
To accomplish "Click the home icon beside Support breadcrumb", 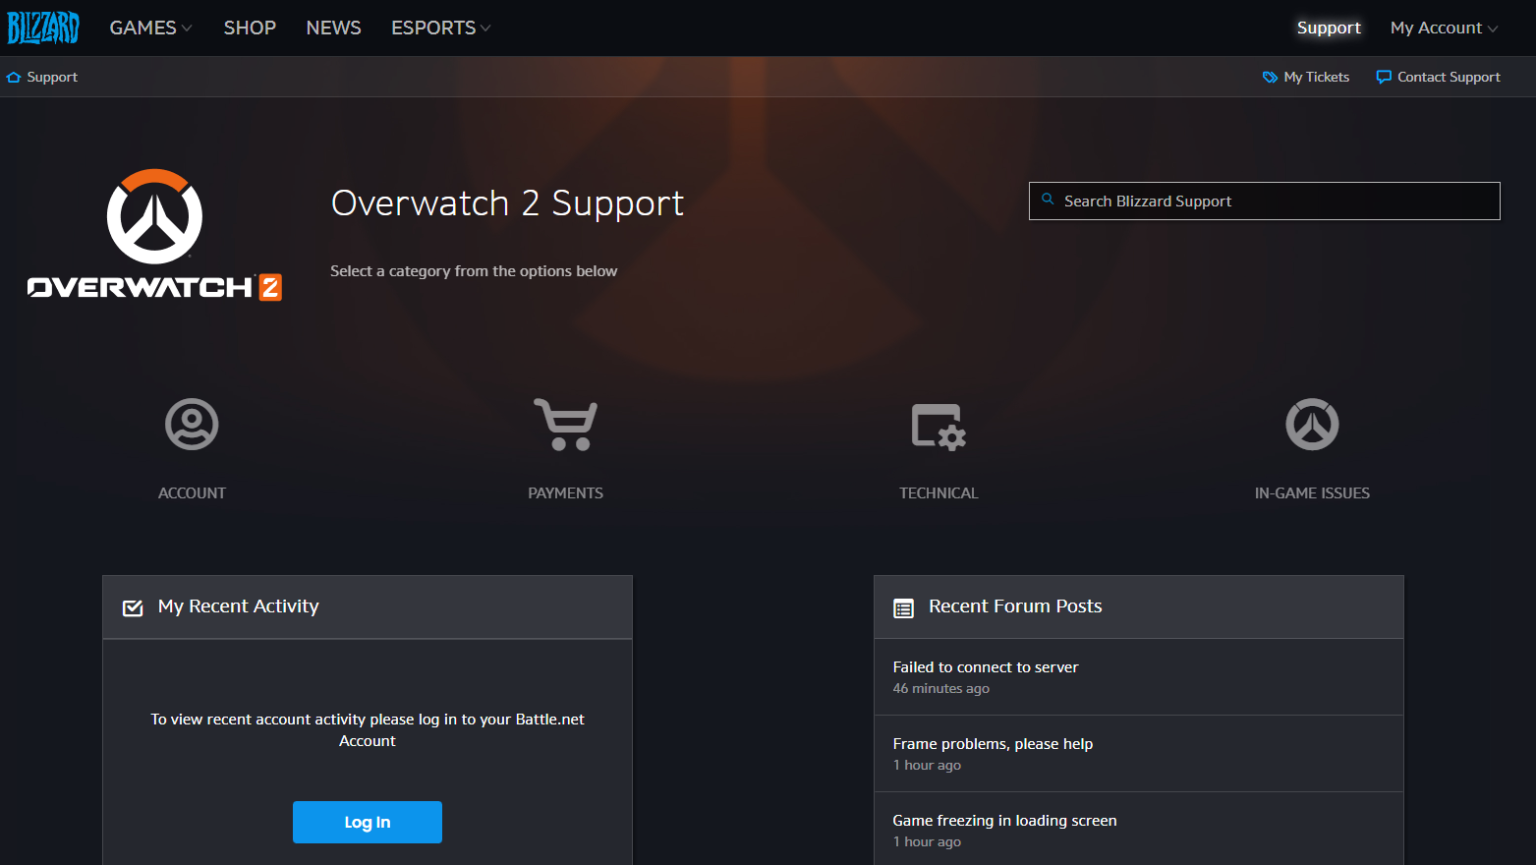I will 14,76.
